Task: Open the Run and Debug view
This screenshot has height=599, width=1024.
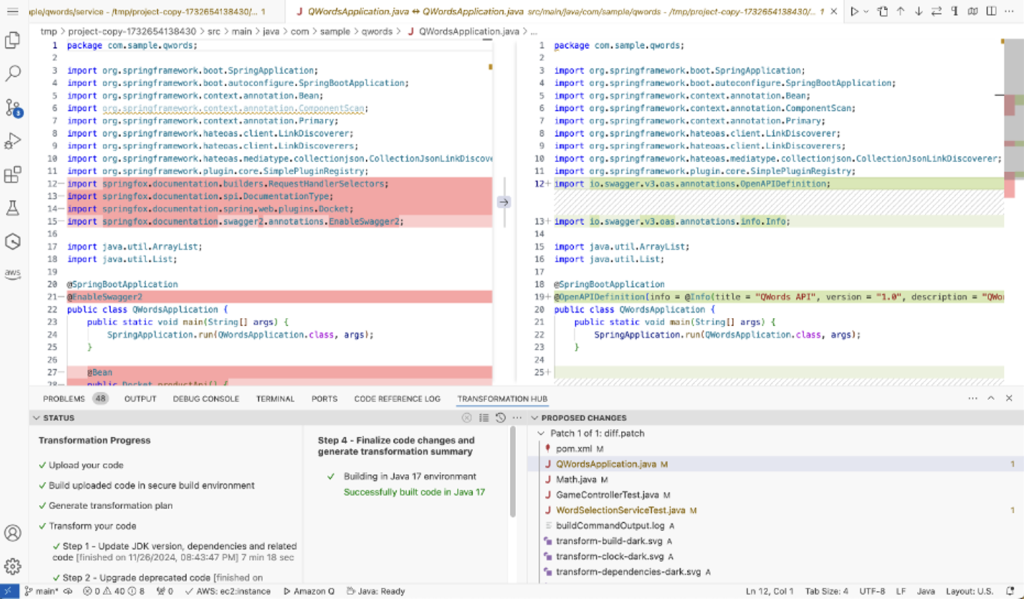Action: (x=14, y=141)
